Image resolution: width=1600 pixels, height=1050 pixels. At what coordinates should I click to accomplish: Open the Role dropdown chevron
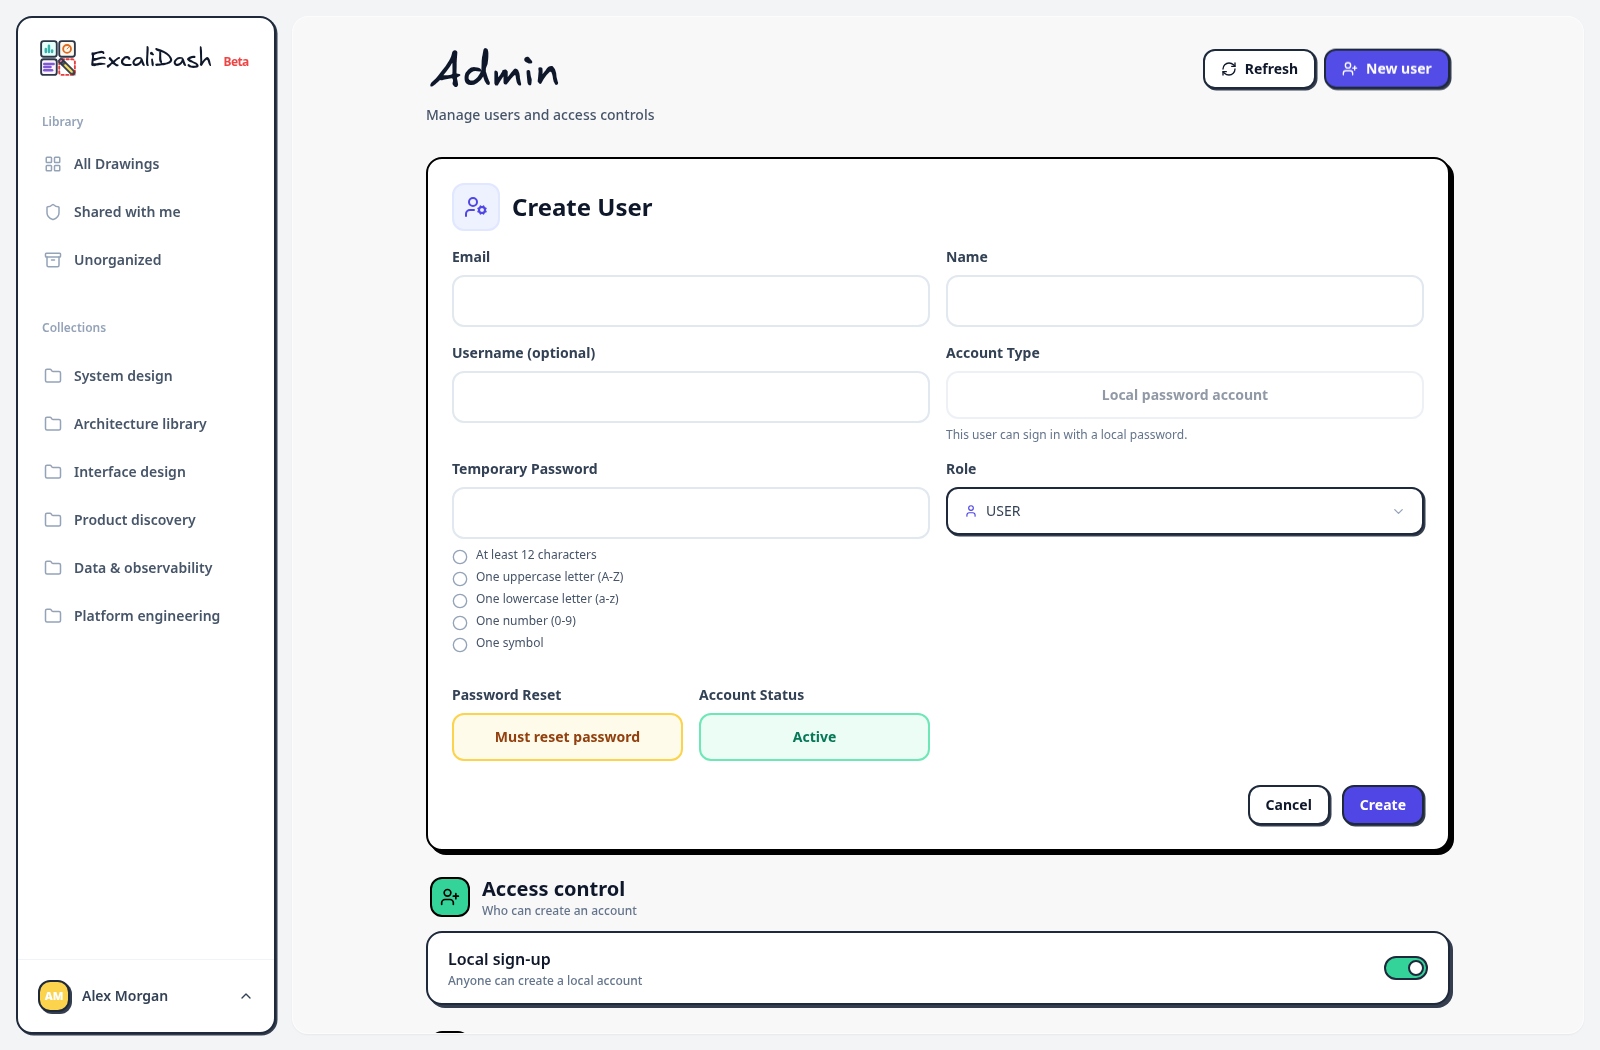tap(1398, 511)
